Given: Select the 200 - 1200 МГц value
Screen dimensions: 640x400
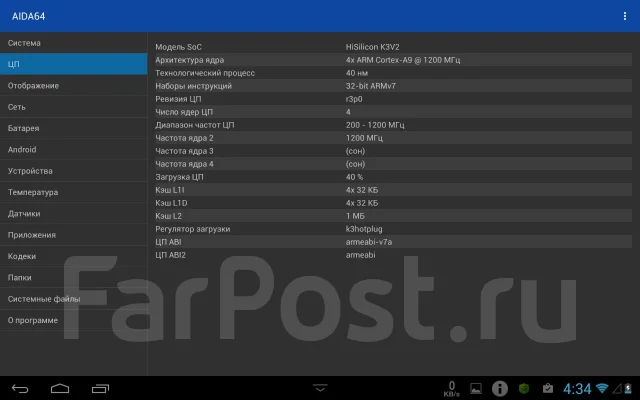Looking at the screenshot, I should (x=375, y=125).
